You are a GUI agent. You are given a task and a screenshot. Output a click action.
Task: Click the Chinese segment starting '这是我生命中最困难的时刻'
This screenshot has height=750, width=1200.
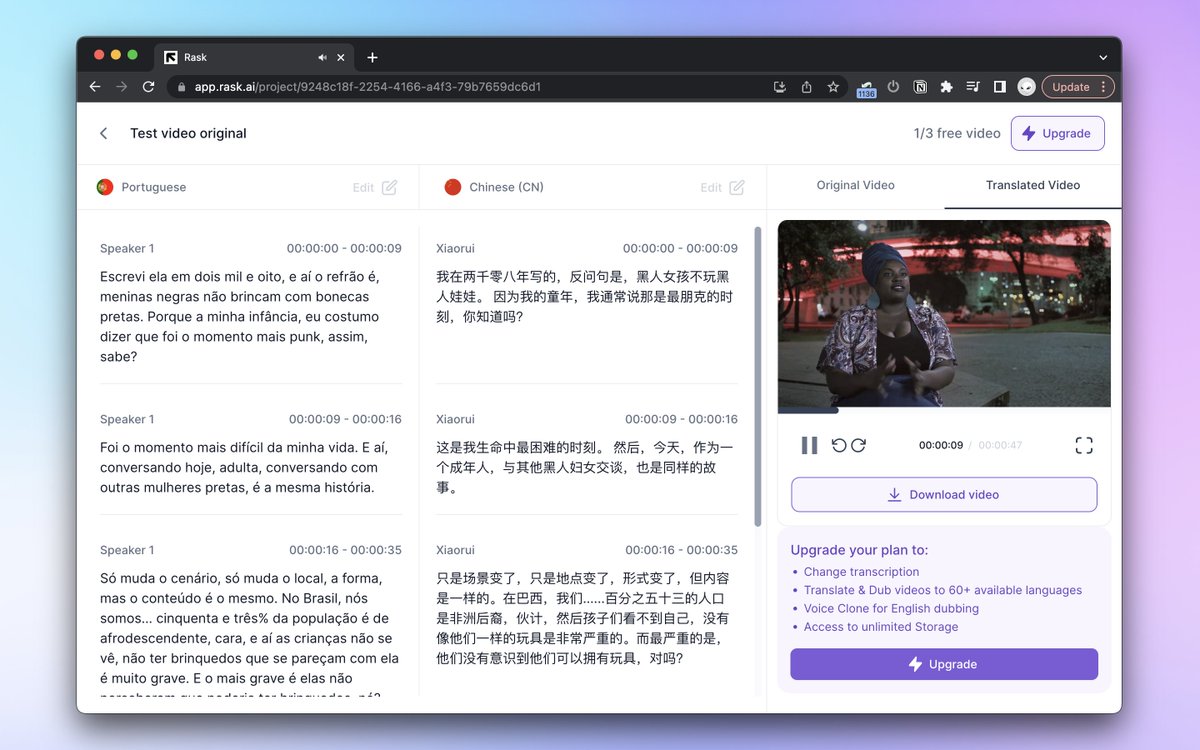pos(585,468)
